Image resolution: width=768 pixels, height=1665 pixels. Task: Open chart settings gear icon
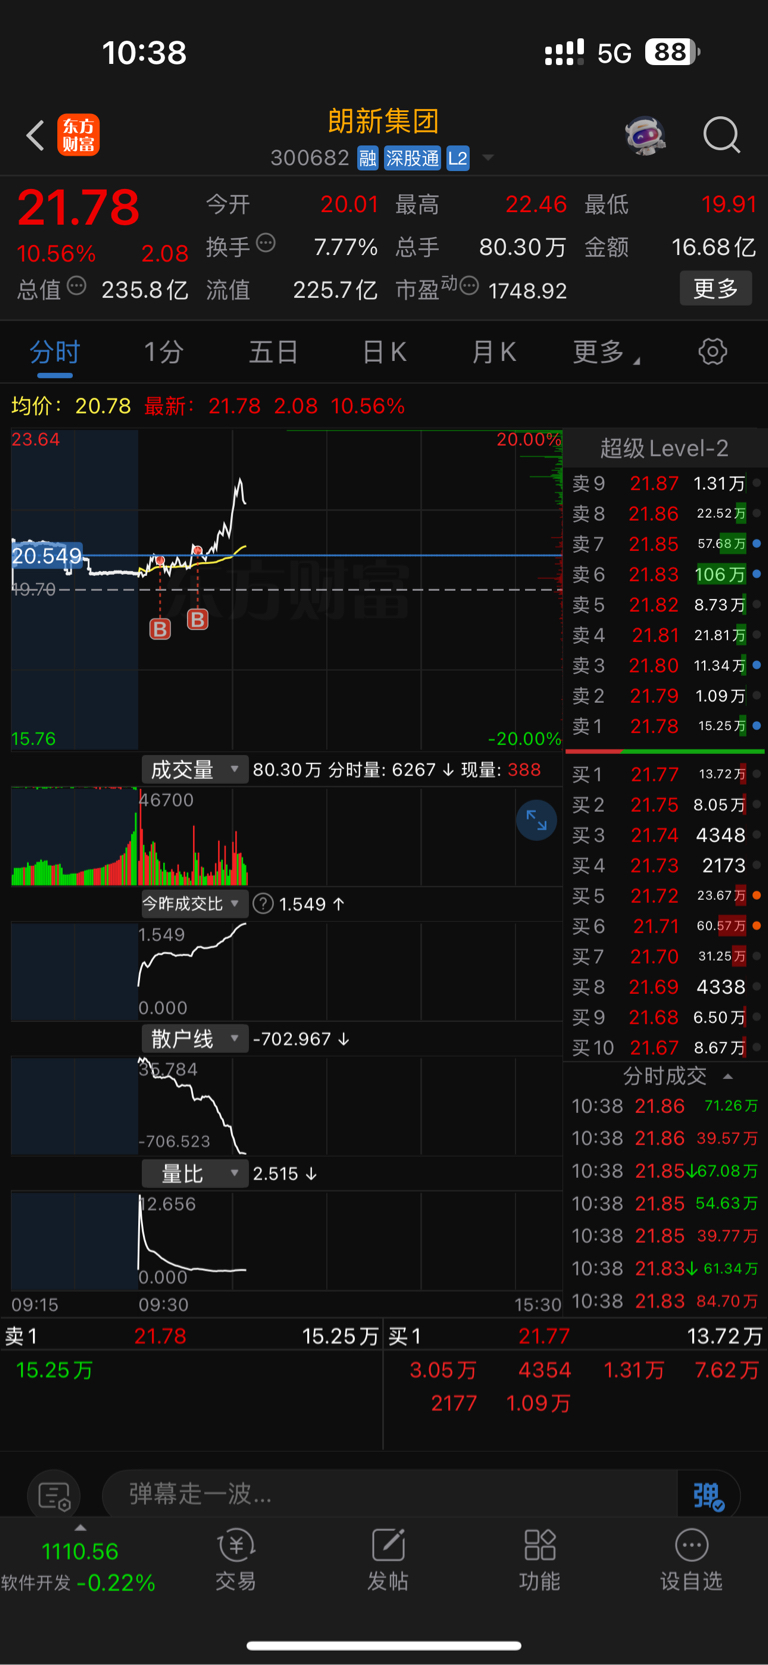(x=712, y=352)
